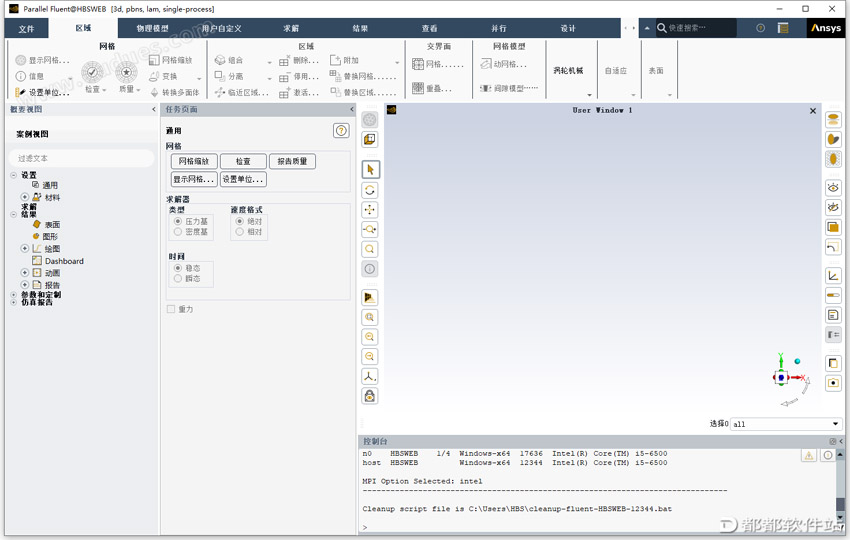Select 相对 velocity formulation radio button
This screenshot has height=540, width=850.
240,232
